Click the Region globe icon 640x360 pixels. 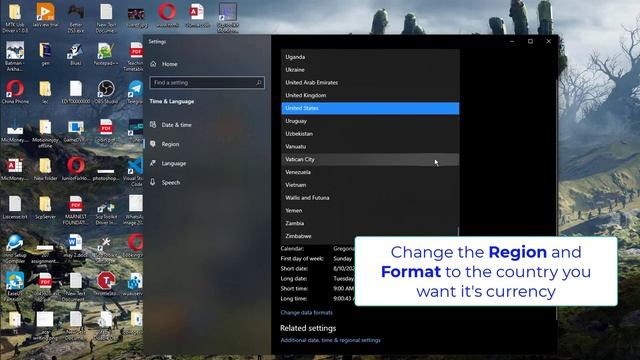tap(153, 144)
